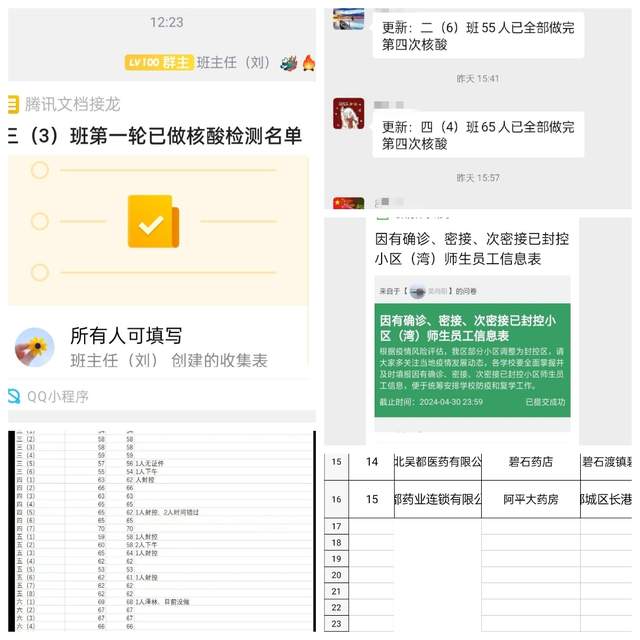This screenshot has height=640, width=640.
Task: Click the 阿平大药房 cell
Action: click(x=531, y=499)
